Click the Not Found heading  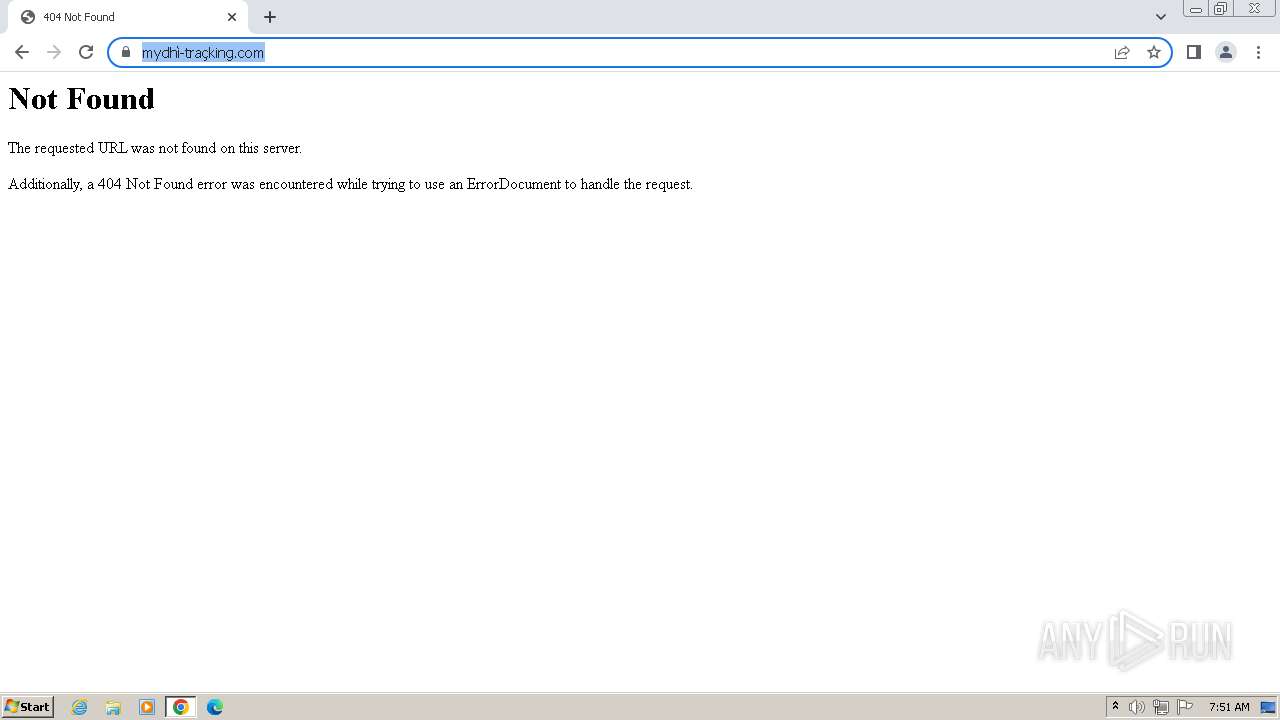coord(81,99)
